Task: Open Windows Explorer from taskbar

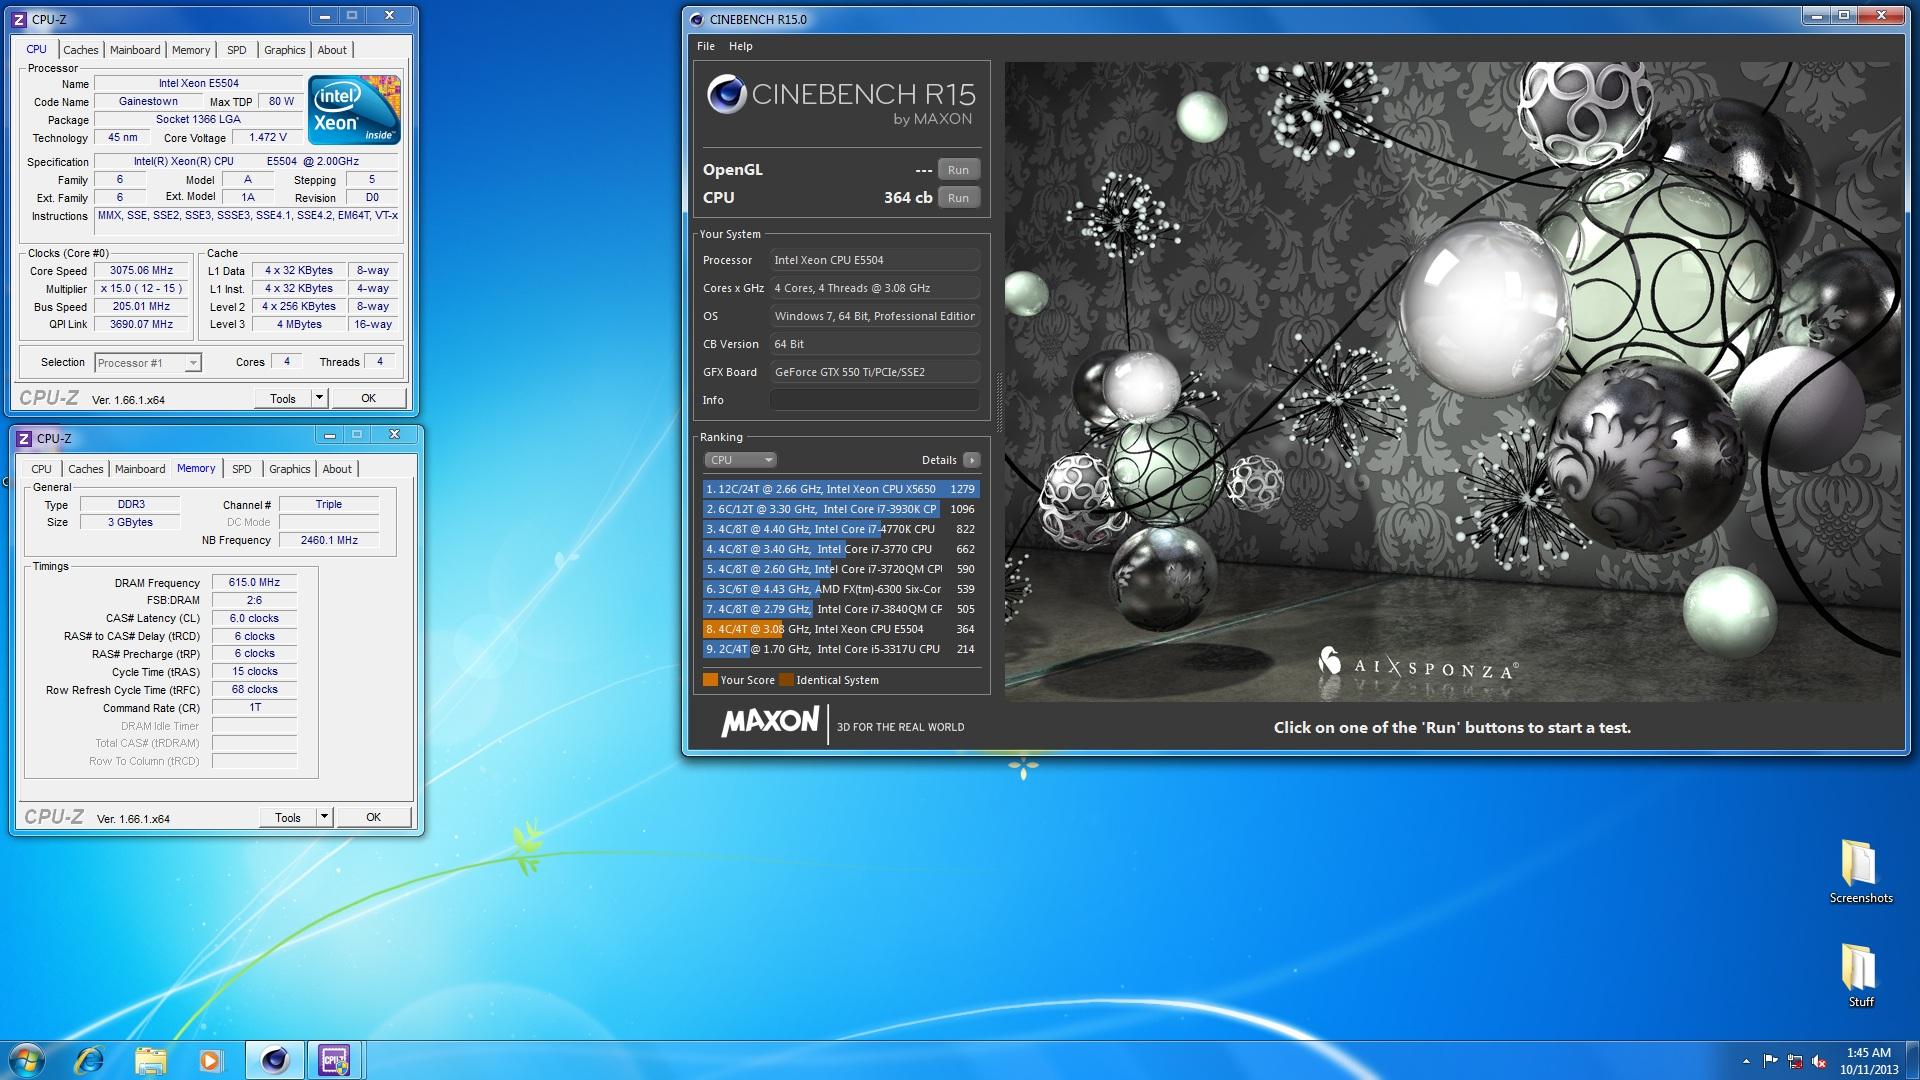Action: (151, 1060)
